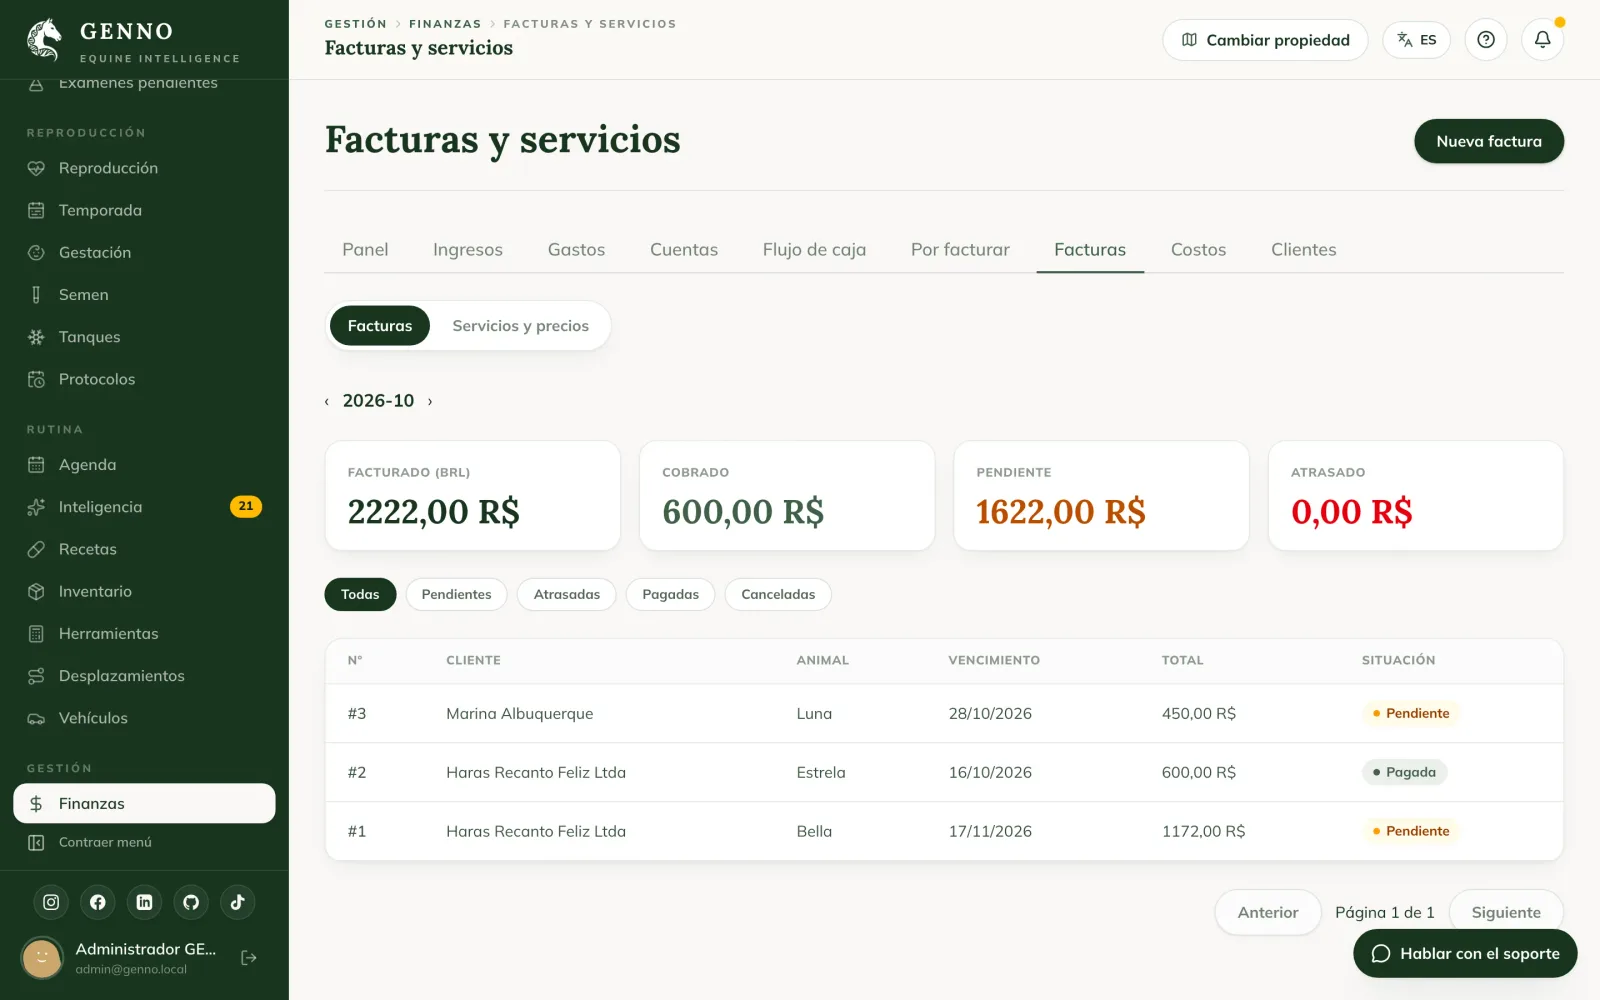Open the LinkedIn social icon
The image size is (1600, 1000).
(x=144, y=902)
